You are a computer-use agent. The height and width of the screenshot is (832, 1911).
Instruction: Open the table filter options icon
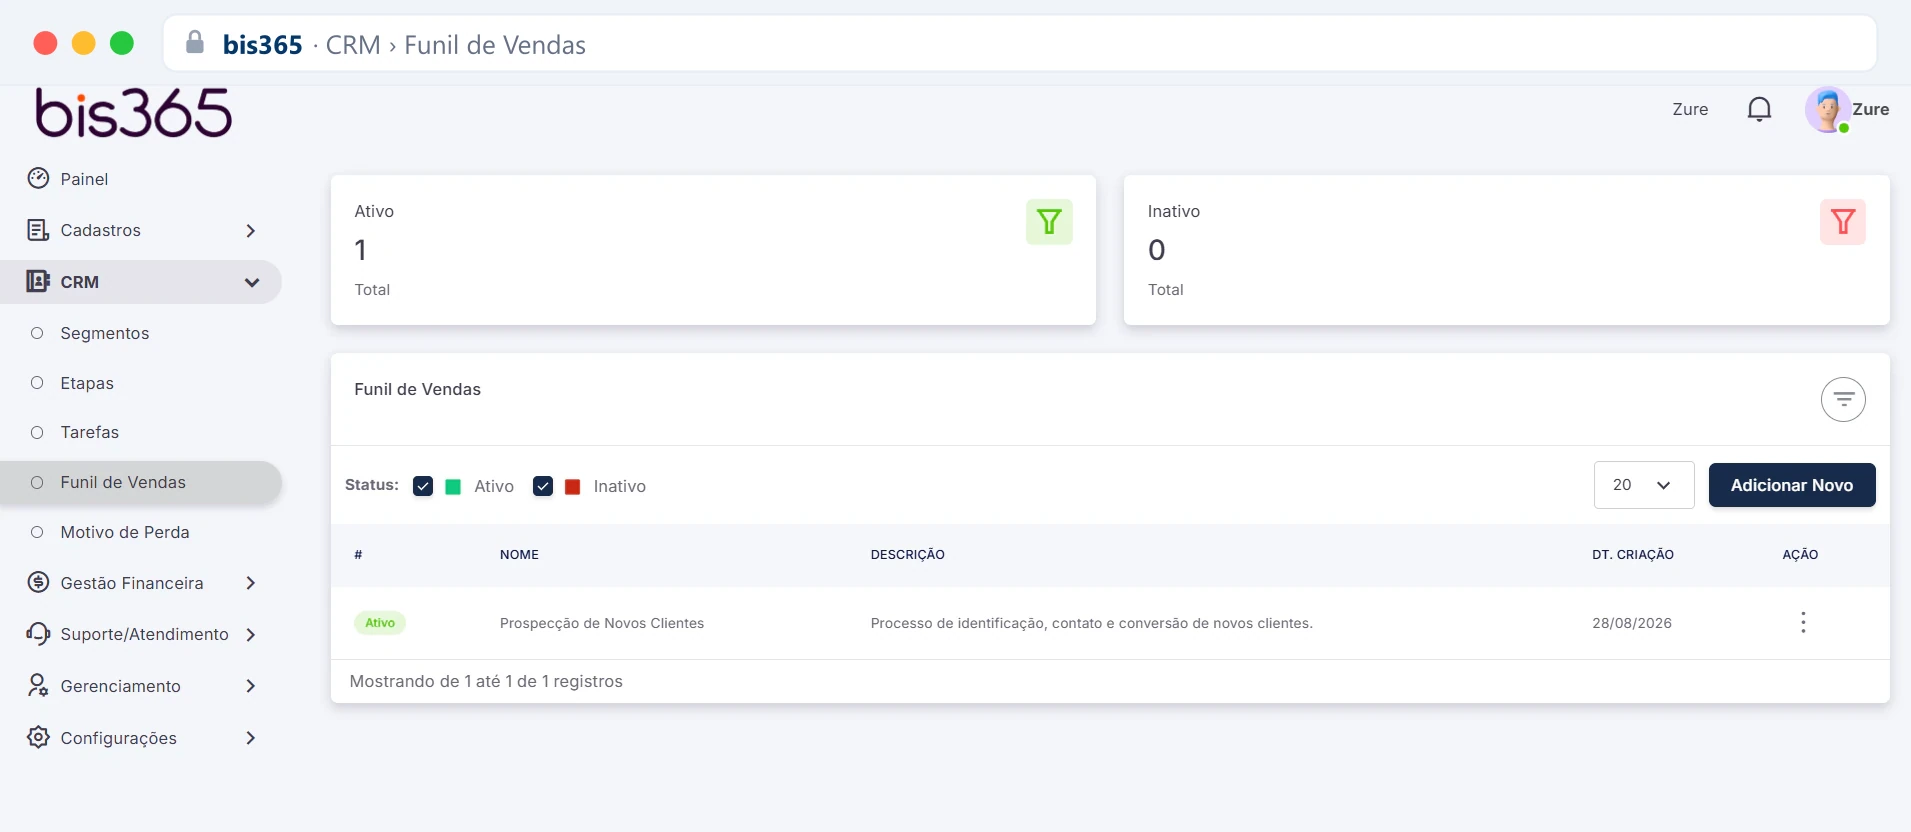[1843, 400]
